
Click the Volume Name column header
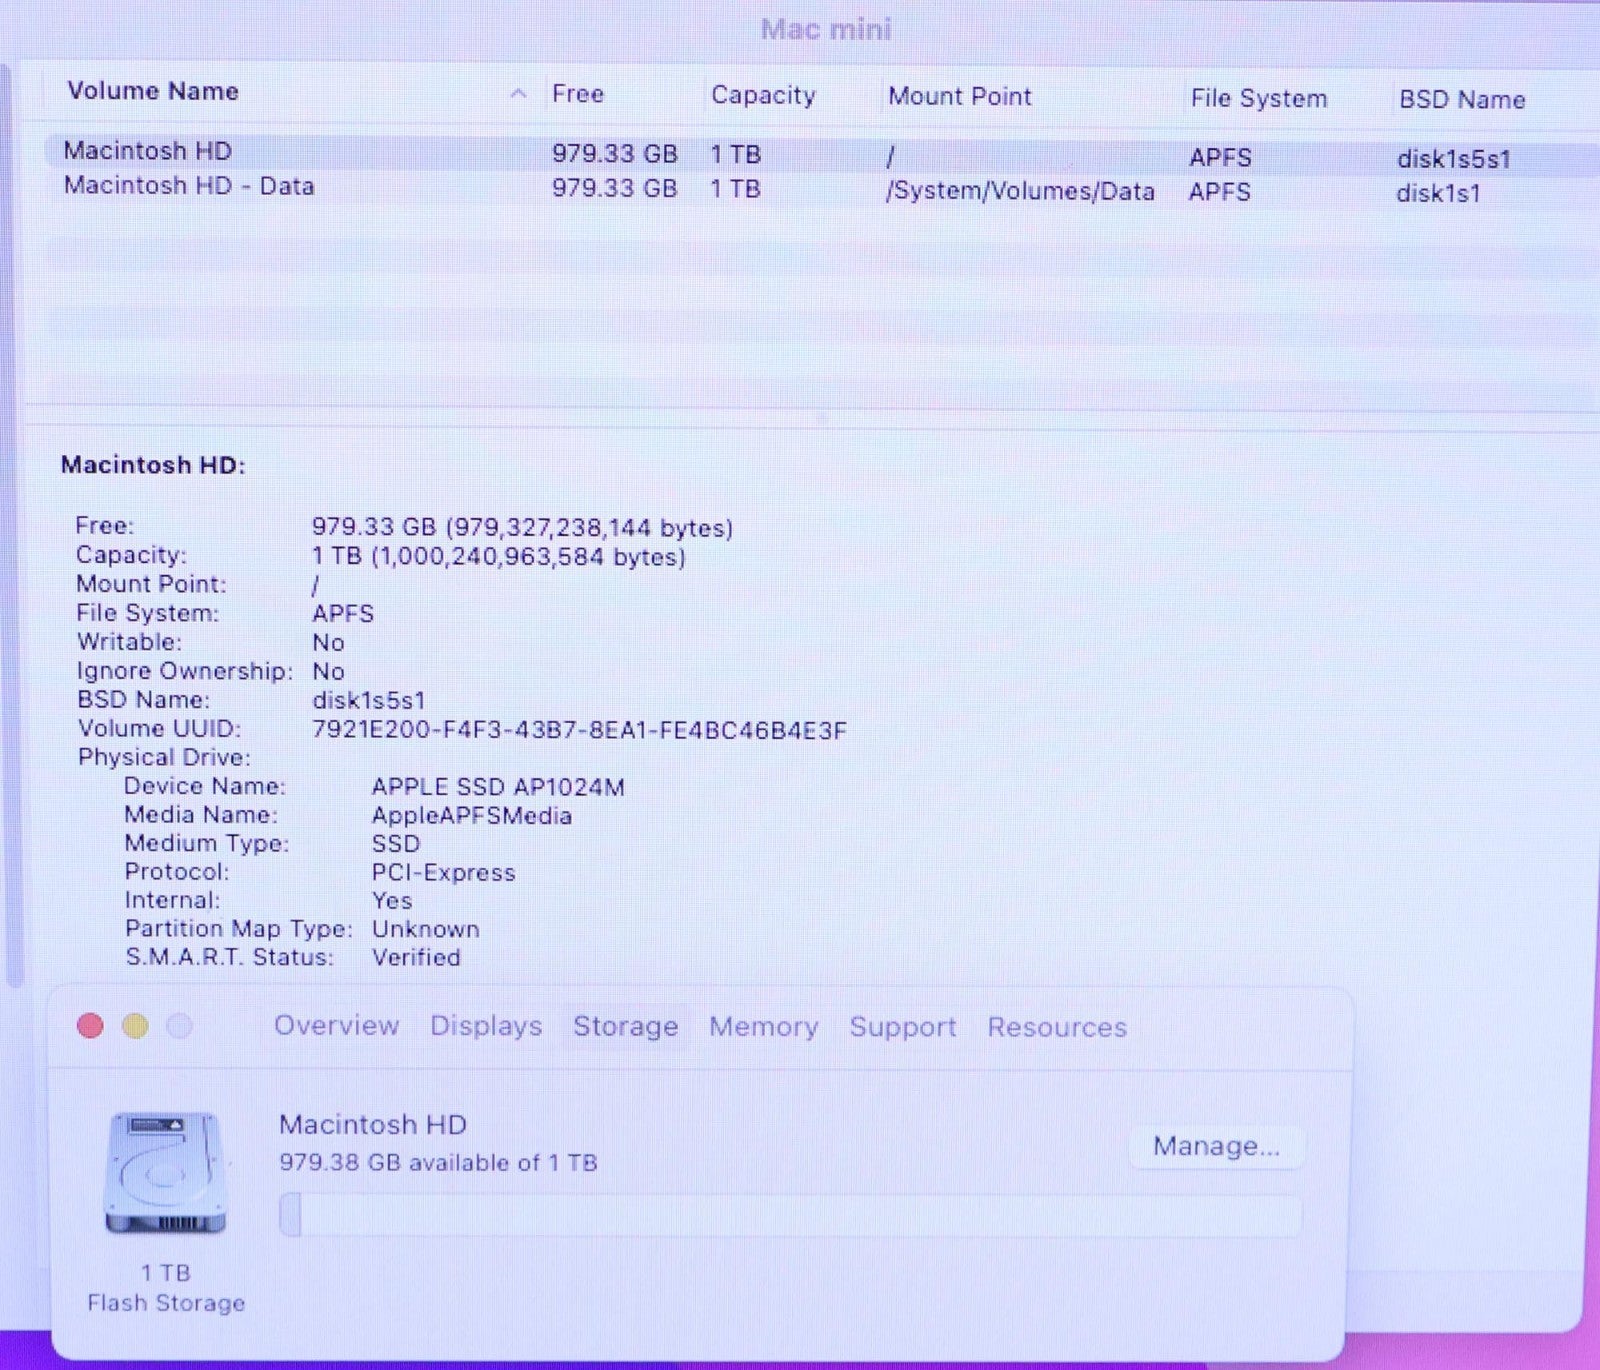[153, 91]
